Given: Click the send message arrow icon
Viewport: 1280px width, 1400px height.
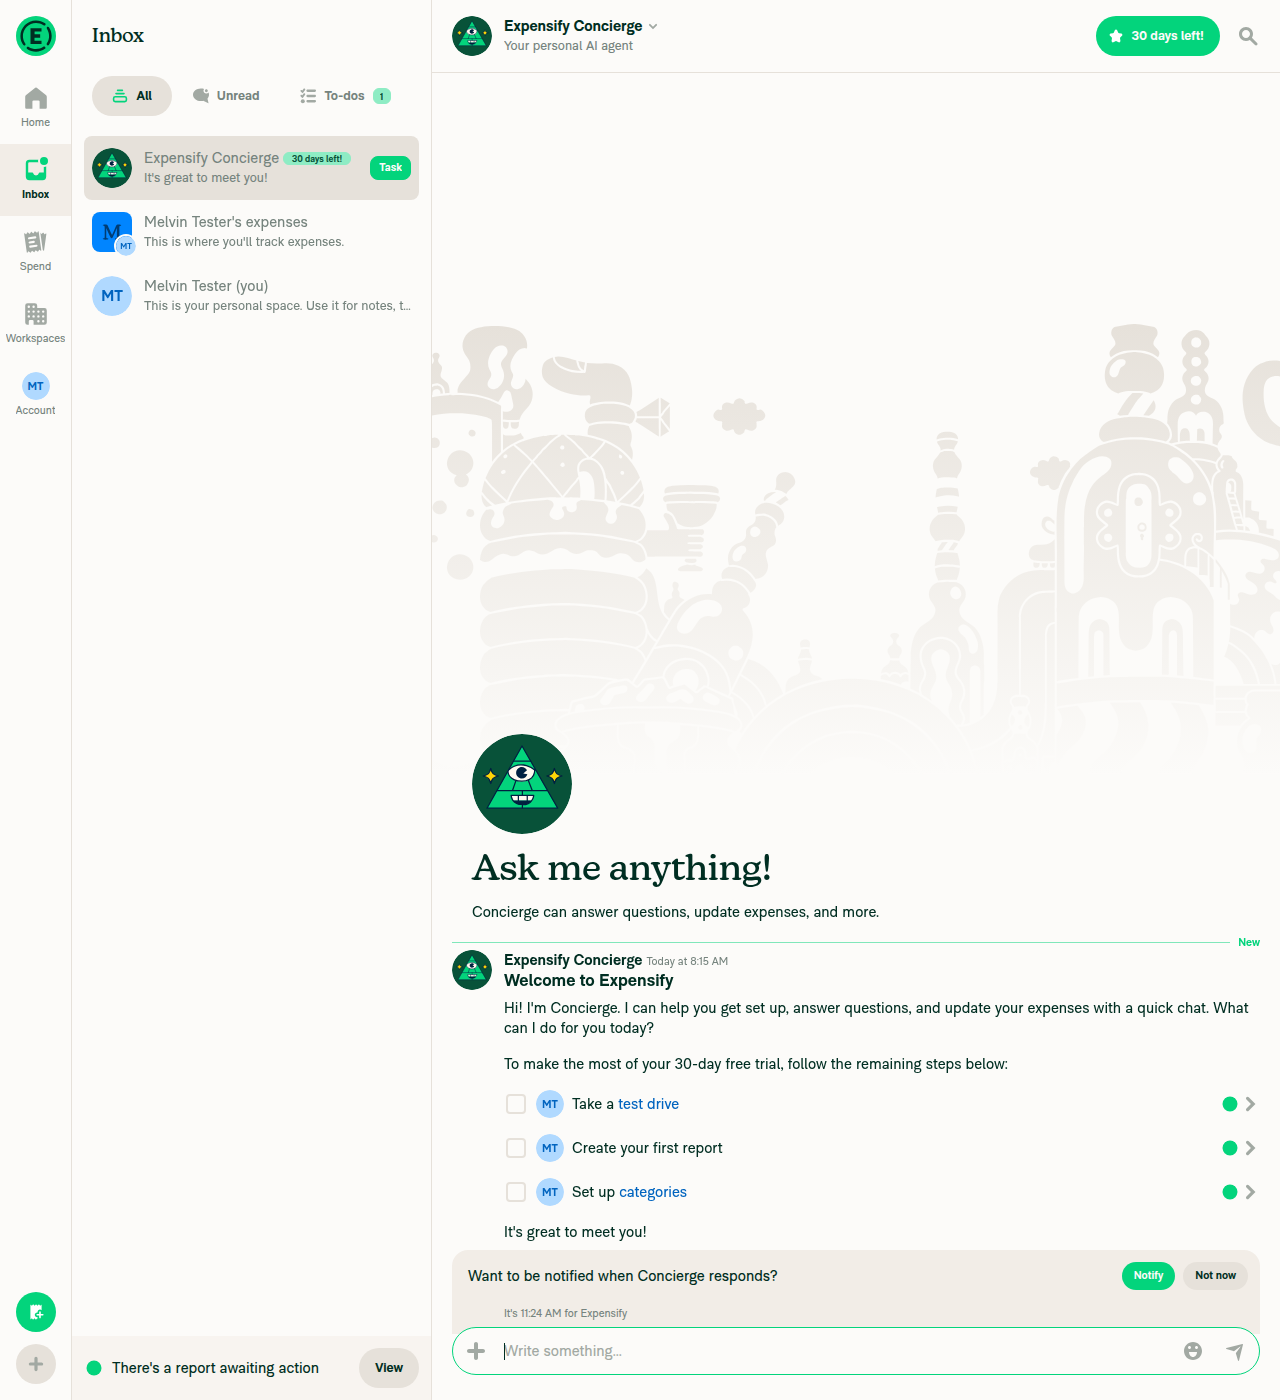Looking at the screenshot, I should pos(1235,1351).
